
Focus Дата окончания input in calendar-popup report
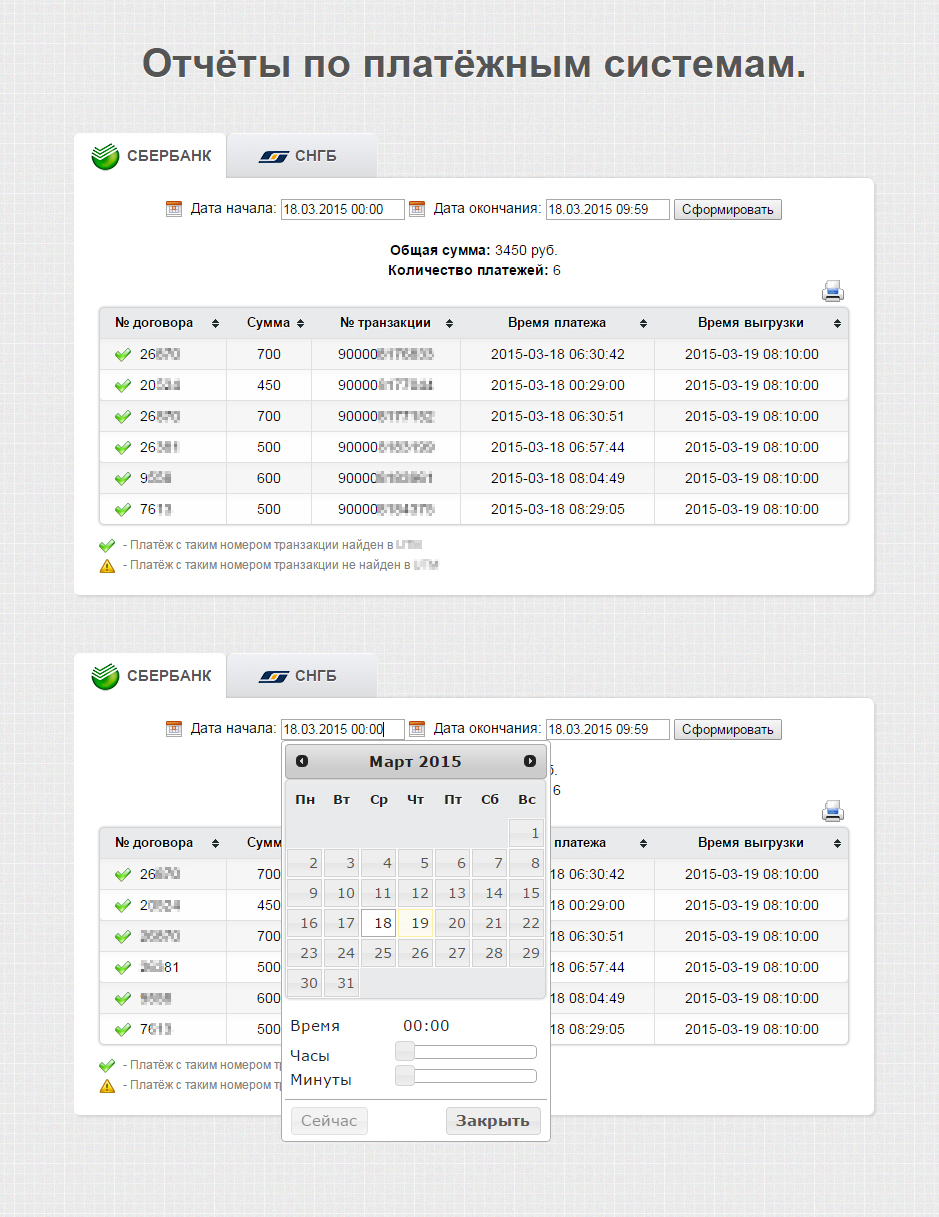pyautogui.click(x=608, y=730)
